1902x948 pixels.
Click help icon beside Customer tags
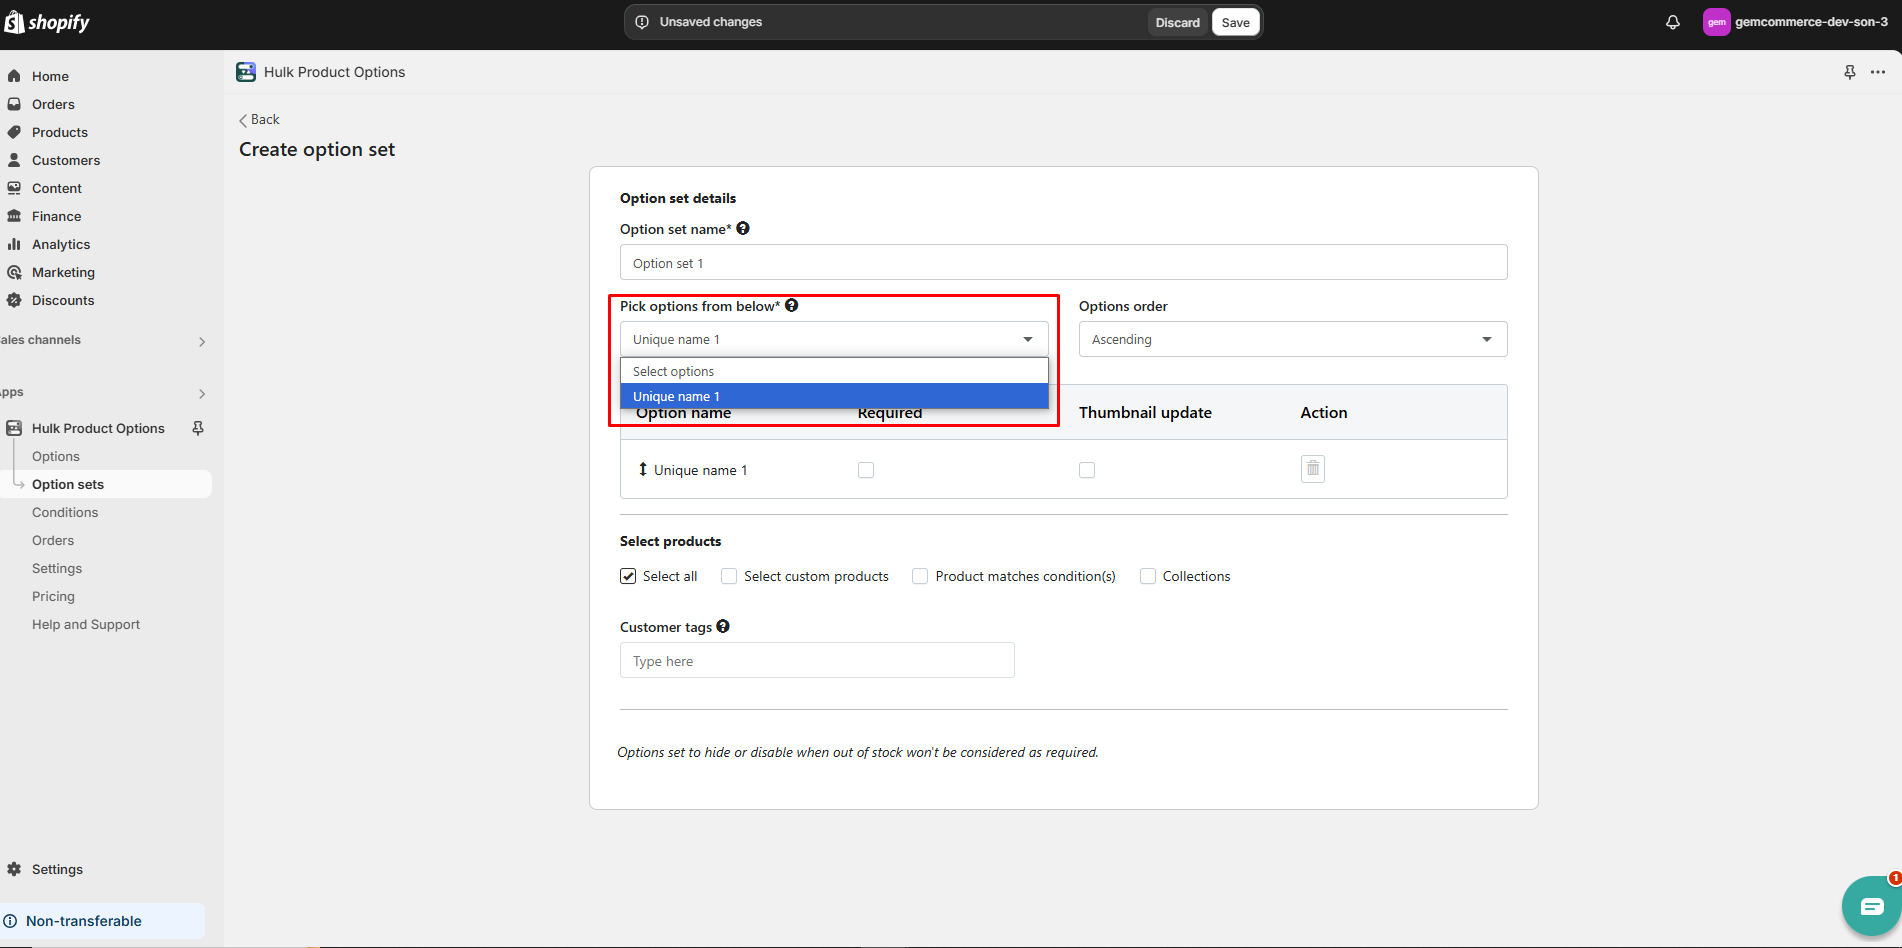[x=723, y=627]
